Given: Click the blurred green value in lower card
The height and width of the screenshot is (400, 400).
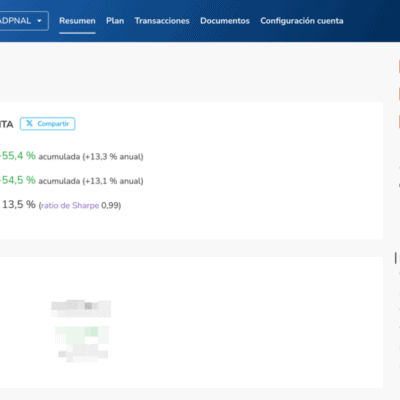Looking at the screenshot, I should point(82,335).
